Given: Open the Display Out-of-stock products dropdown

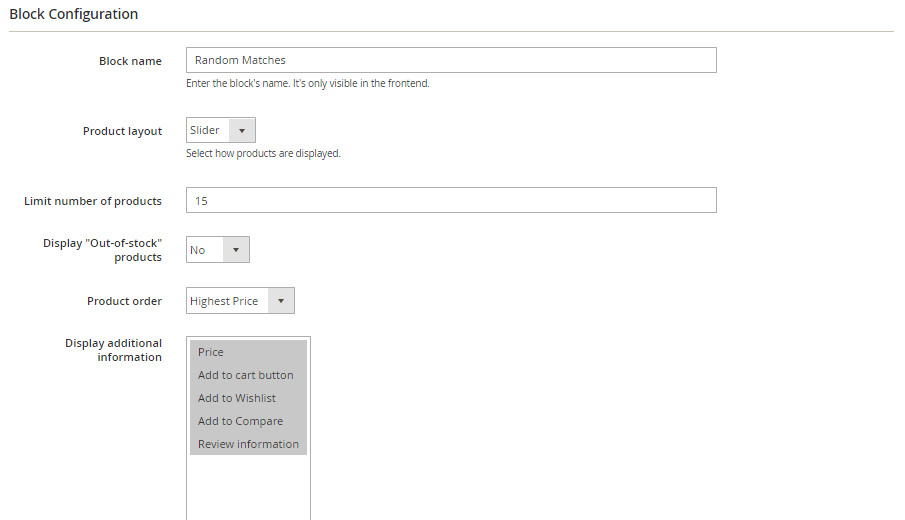Looking at the screenshot, I should [218, 250].
